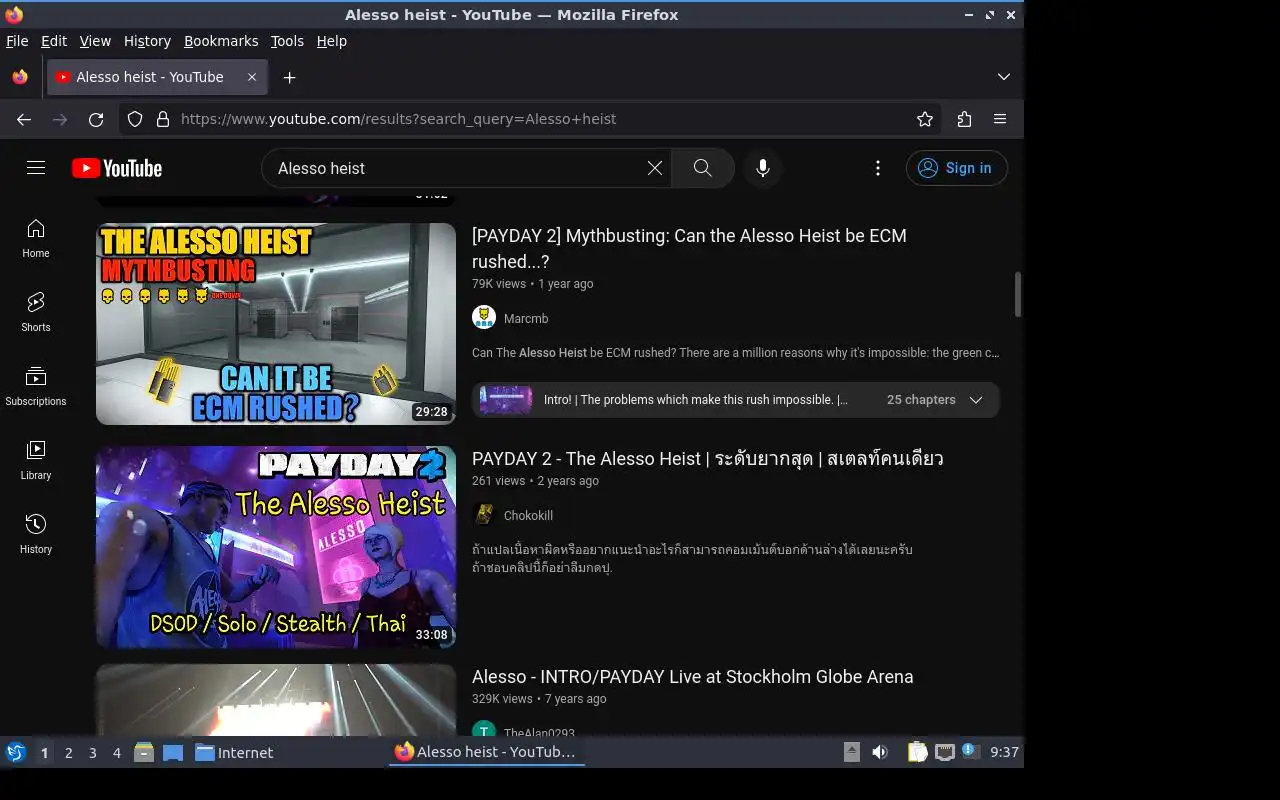Screen dimensions: 1280x800
Task: Visit the Marcmb channel name link
Action: (526, 318)
